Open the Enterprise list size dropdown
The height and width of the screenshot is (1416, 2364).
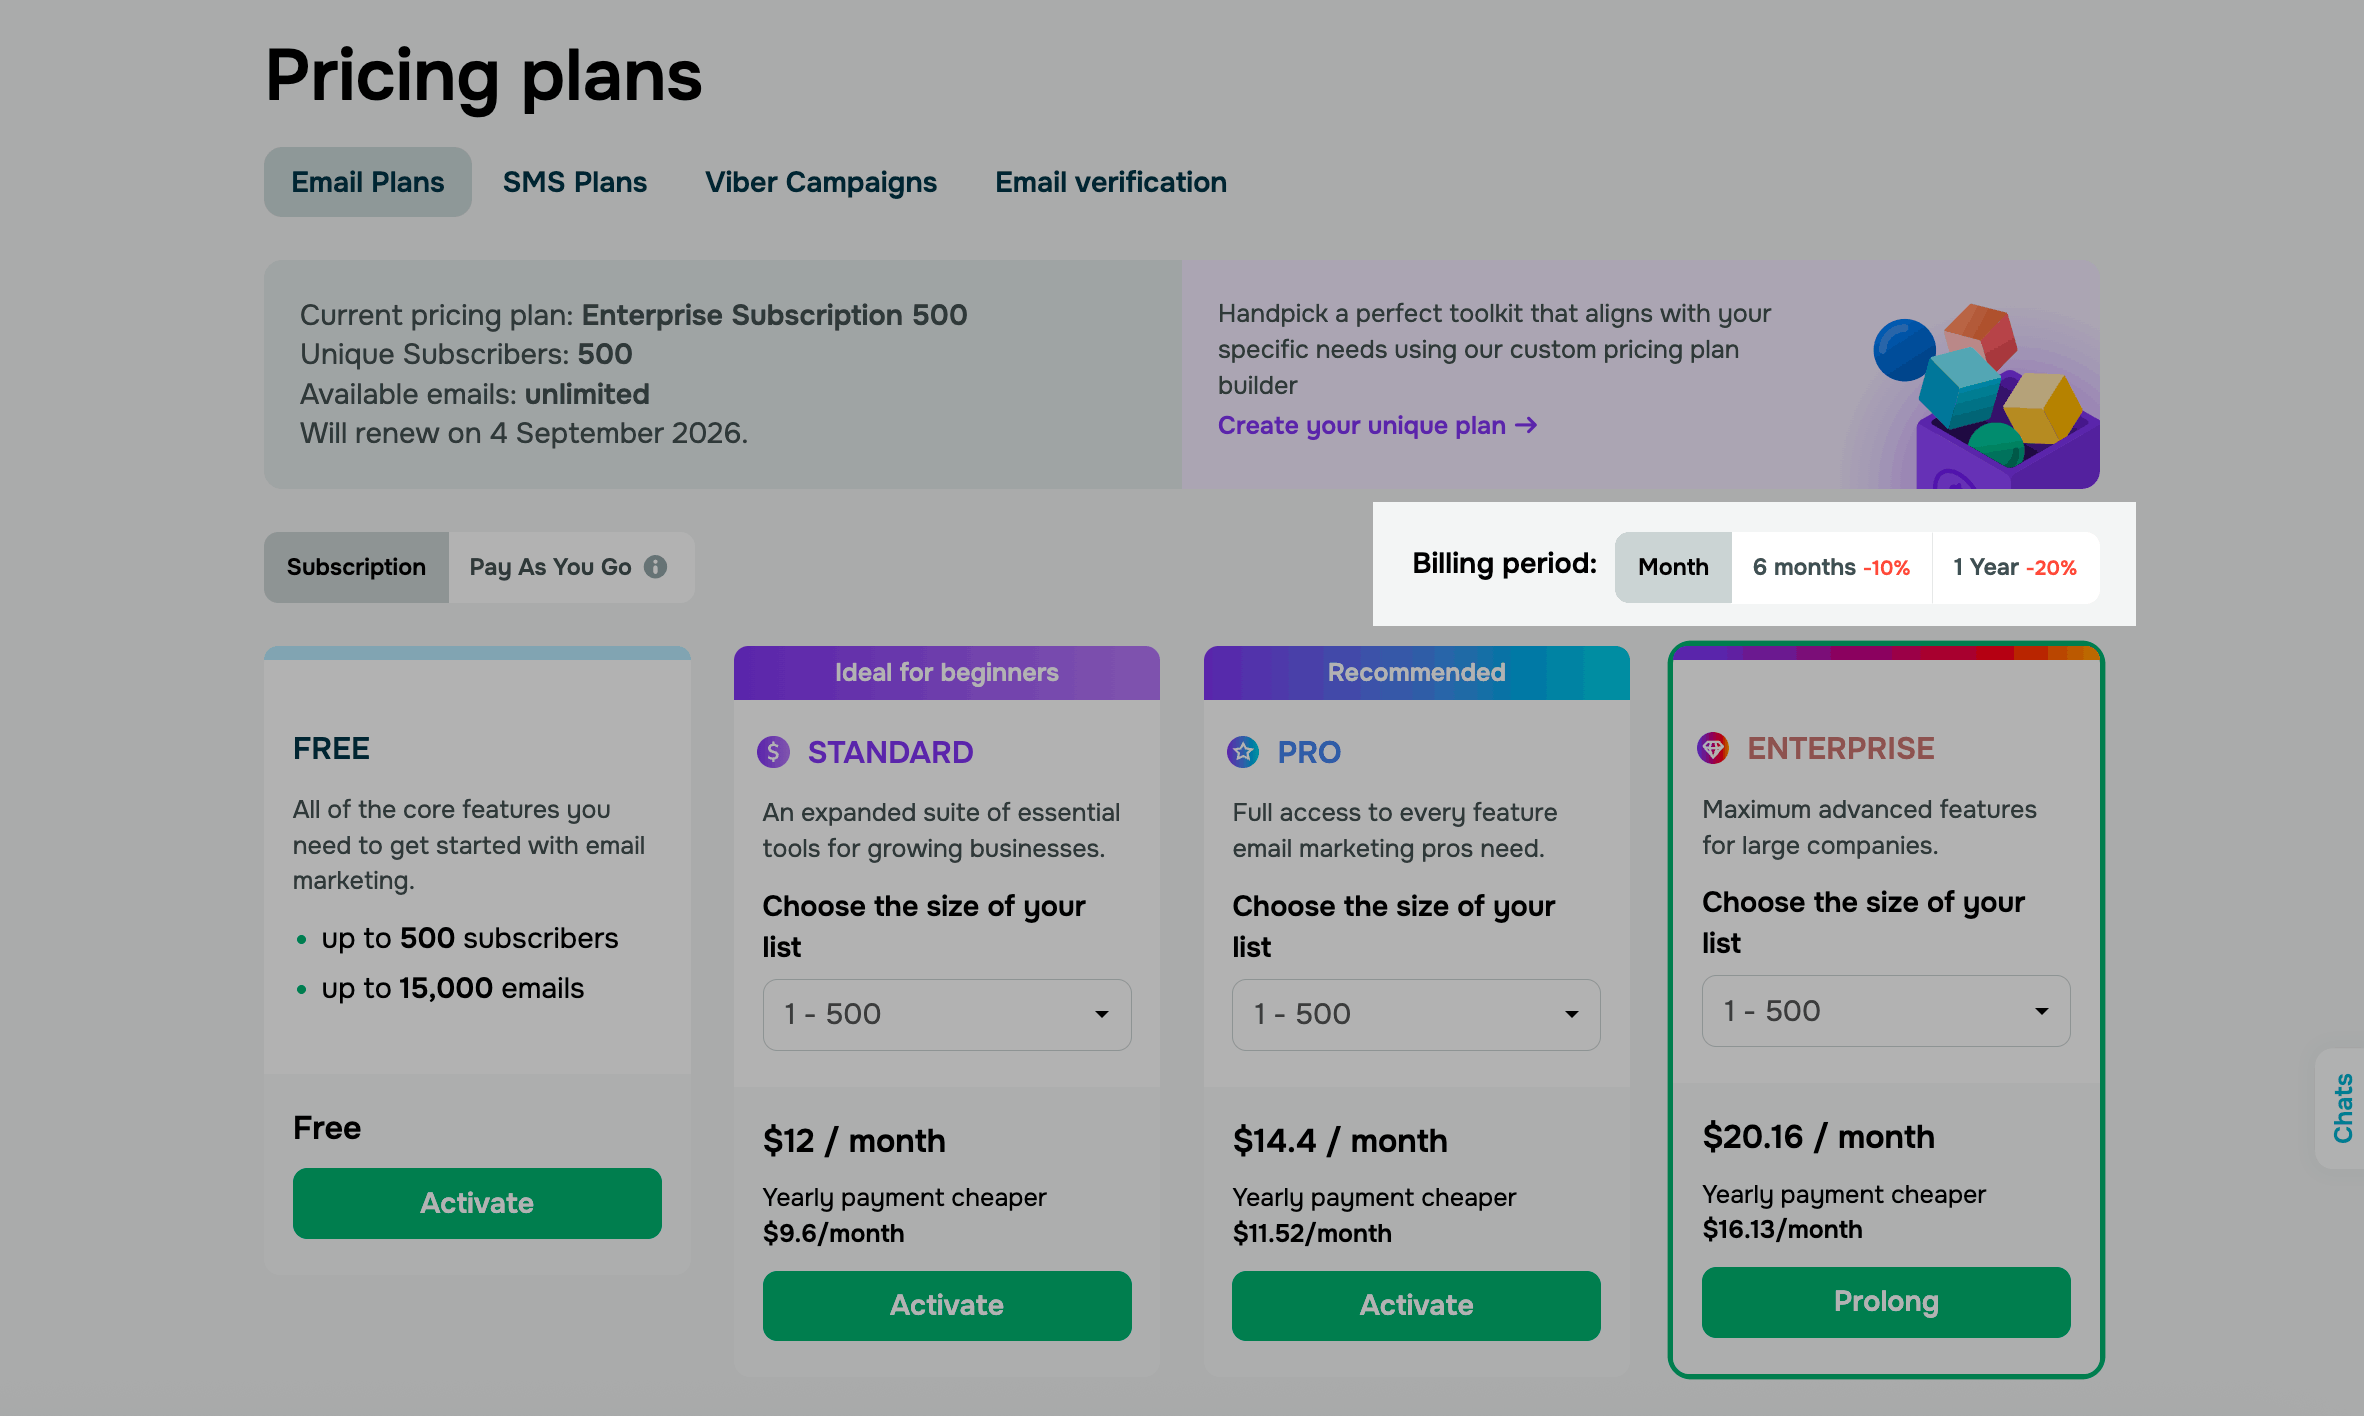click(1885, 1011)
